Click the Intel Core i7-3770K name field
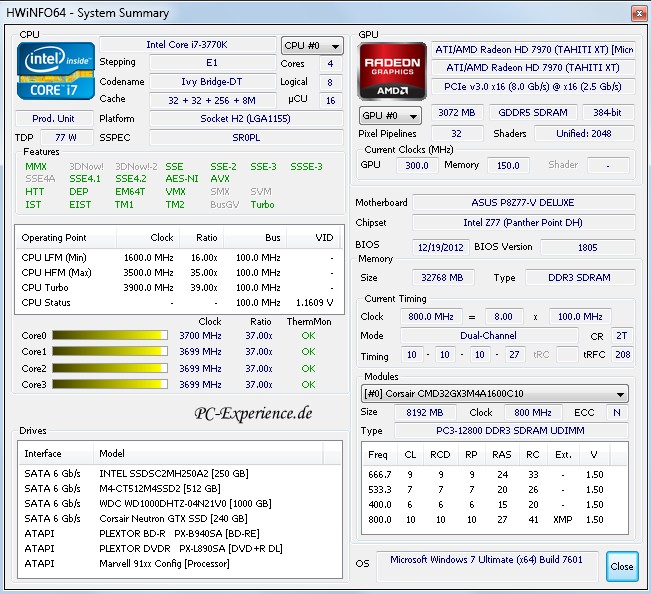 [188, 45]
